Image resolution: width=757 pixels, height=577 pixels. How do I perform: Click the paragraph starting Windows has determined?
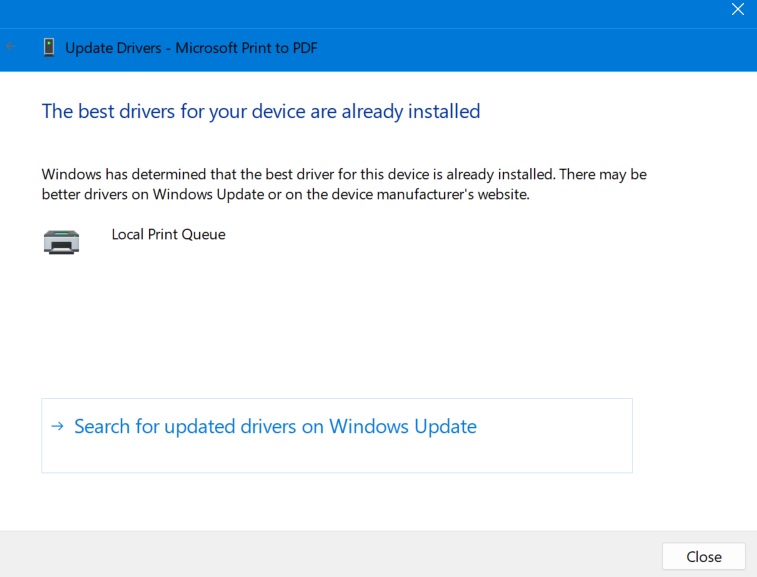click(344, 184)
